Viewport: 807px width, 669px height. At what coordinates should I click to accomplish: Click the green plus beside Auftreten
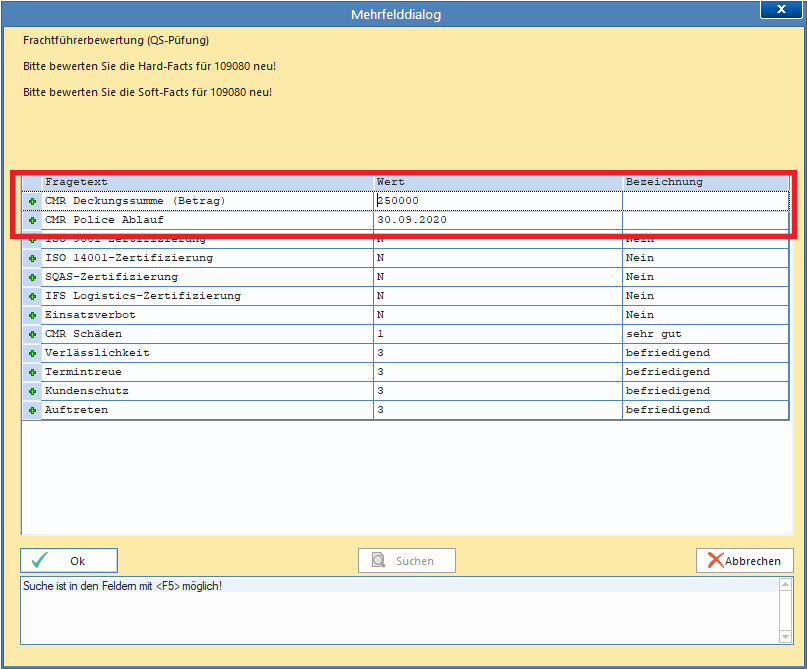point(32,411)
